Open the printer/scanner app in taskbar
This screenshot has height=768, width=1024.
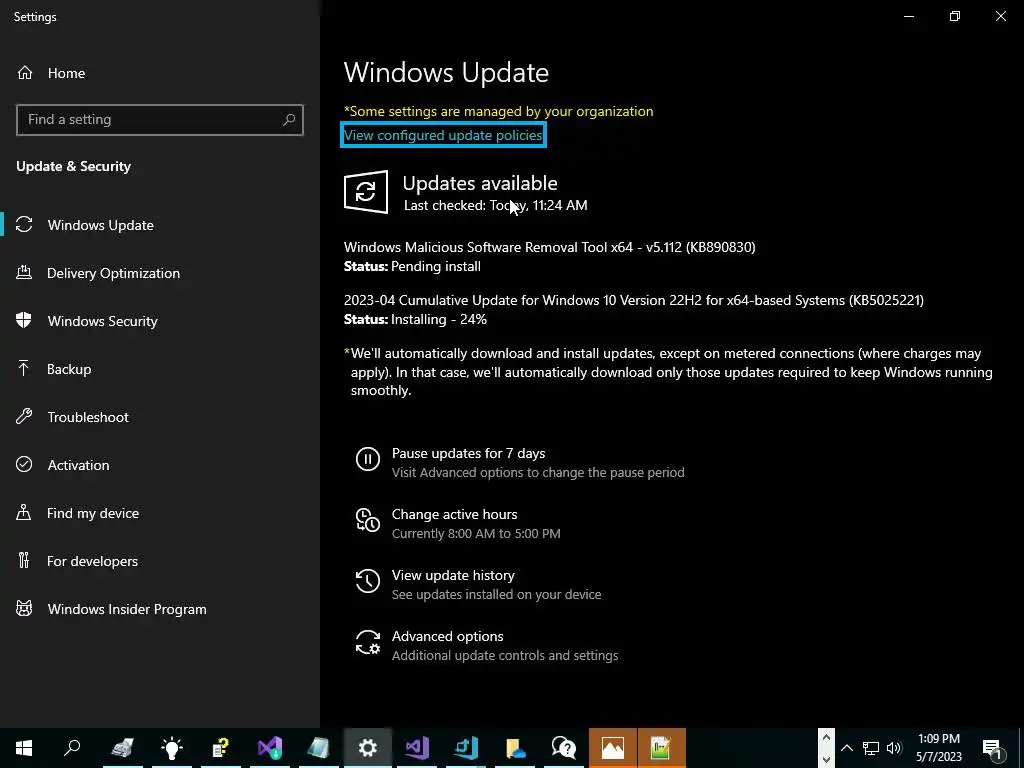tap(122, 748)
